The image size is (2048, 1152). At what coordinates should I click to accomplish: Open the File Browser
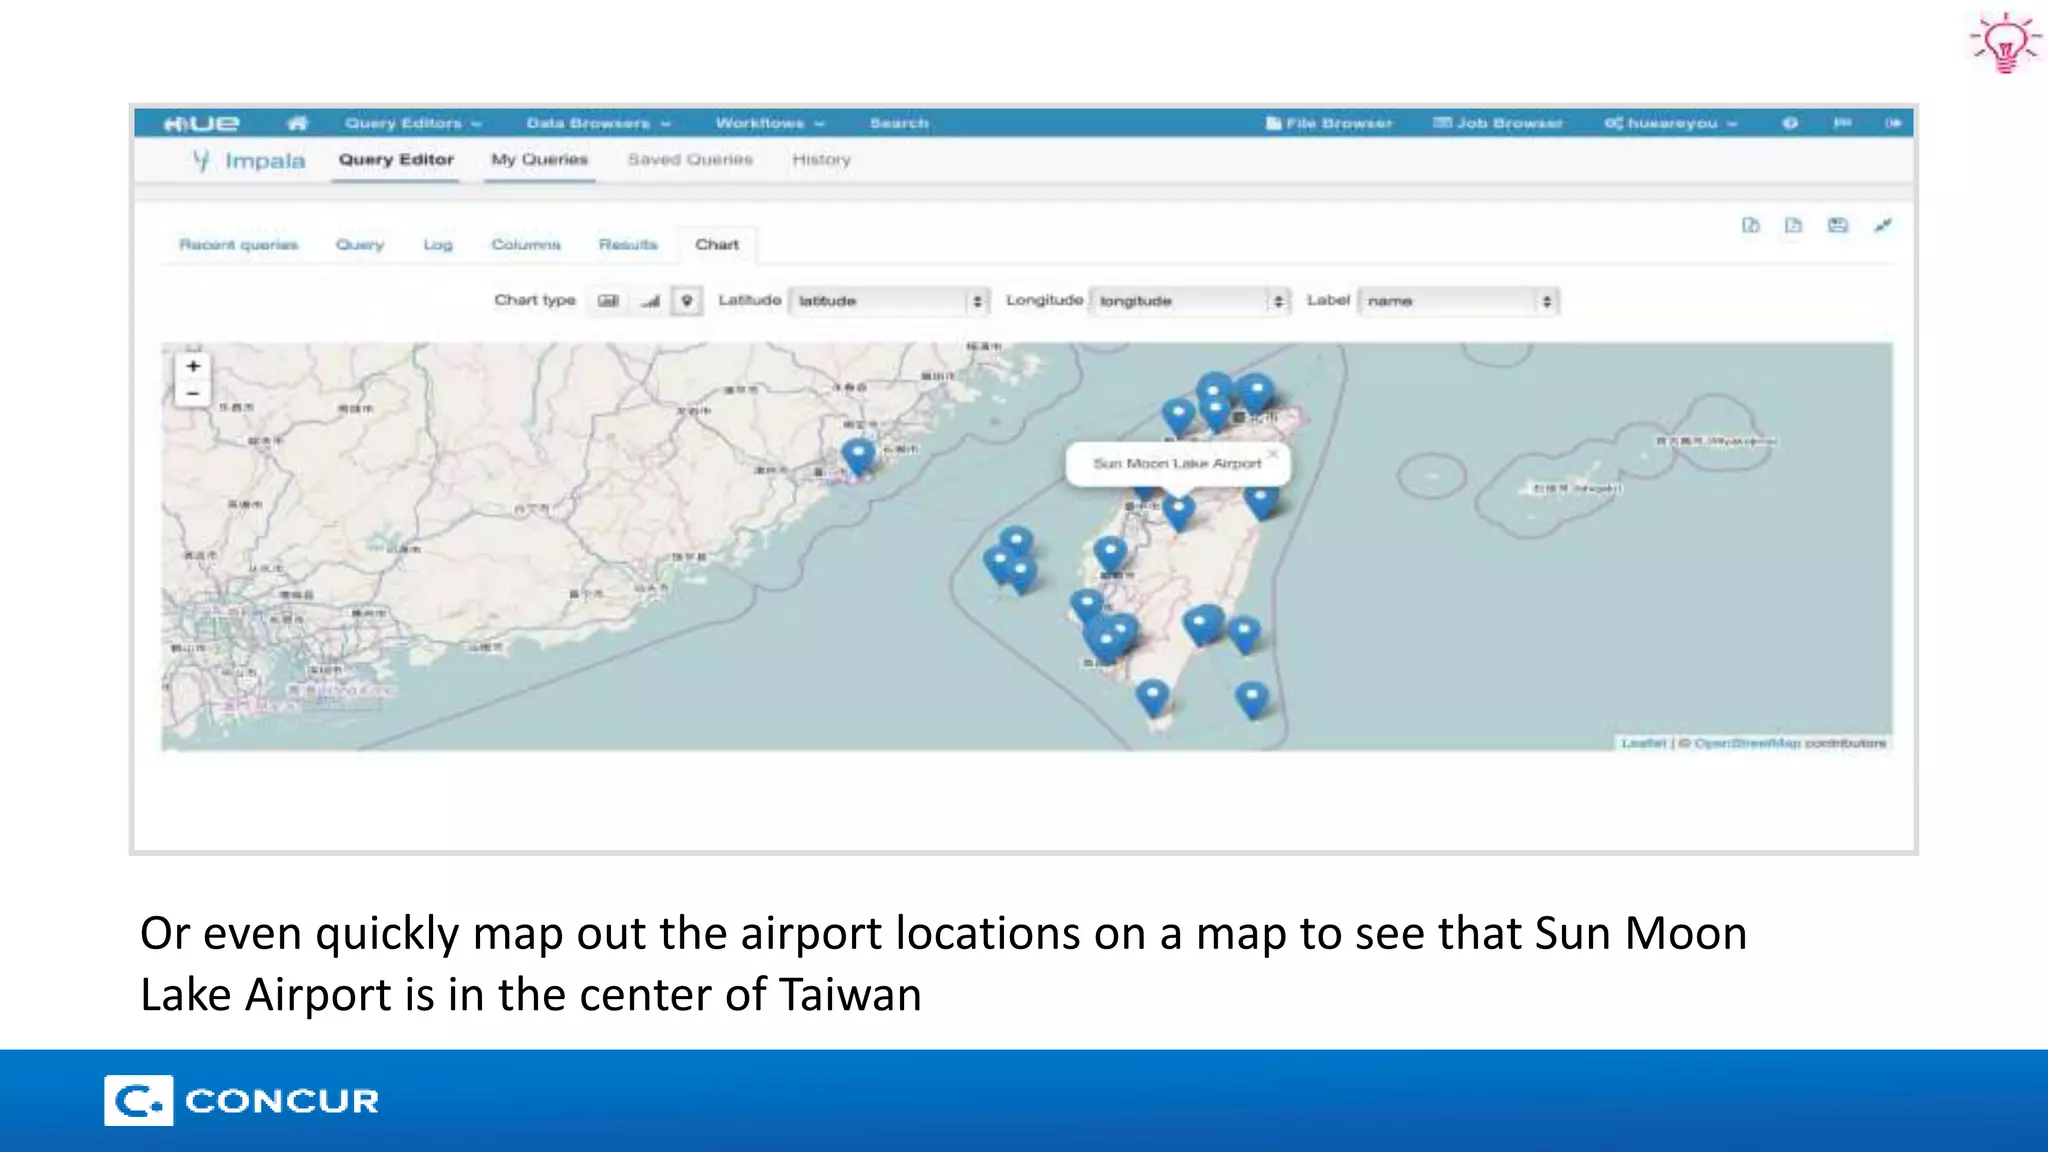[1329, 123]
